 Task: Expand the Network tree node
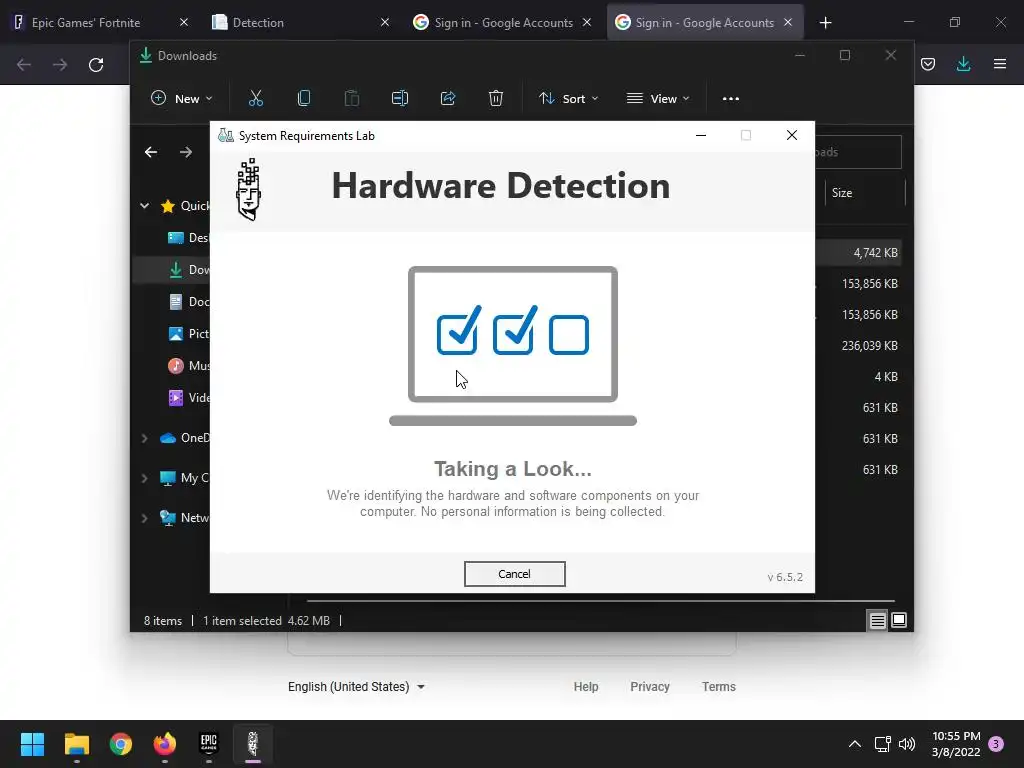pyautogui.click(x=144, y=518)
